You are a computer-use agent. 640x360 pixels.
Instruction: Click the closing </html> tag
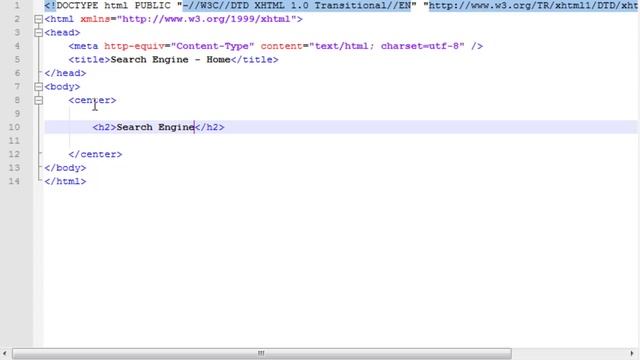(x=65, y=181)
